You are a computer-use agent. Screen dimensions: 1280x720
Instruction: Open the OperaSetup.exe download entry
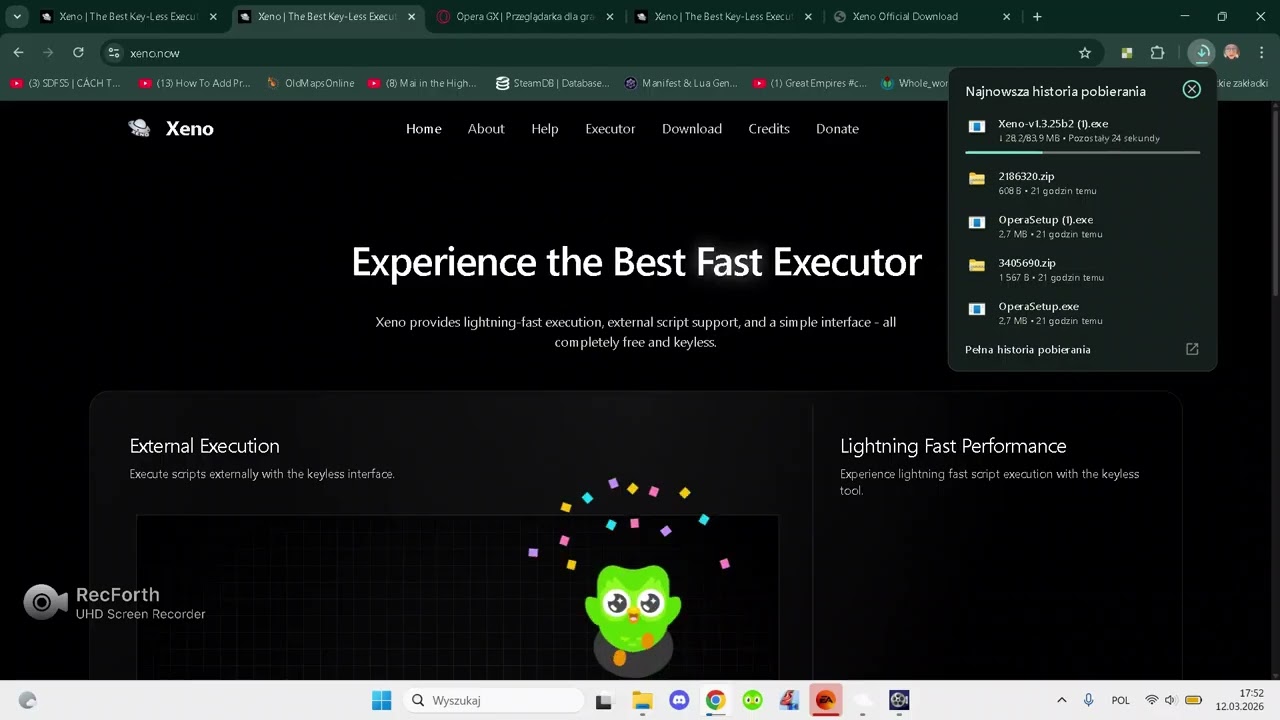pos(1082,313)
